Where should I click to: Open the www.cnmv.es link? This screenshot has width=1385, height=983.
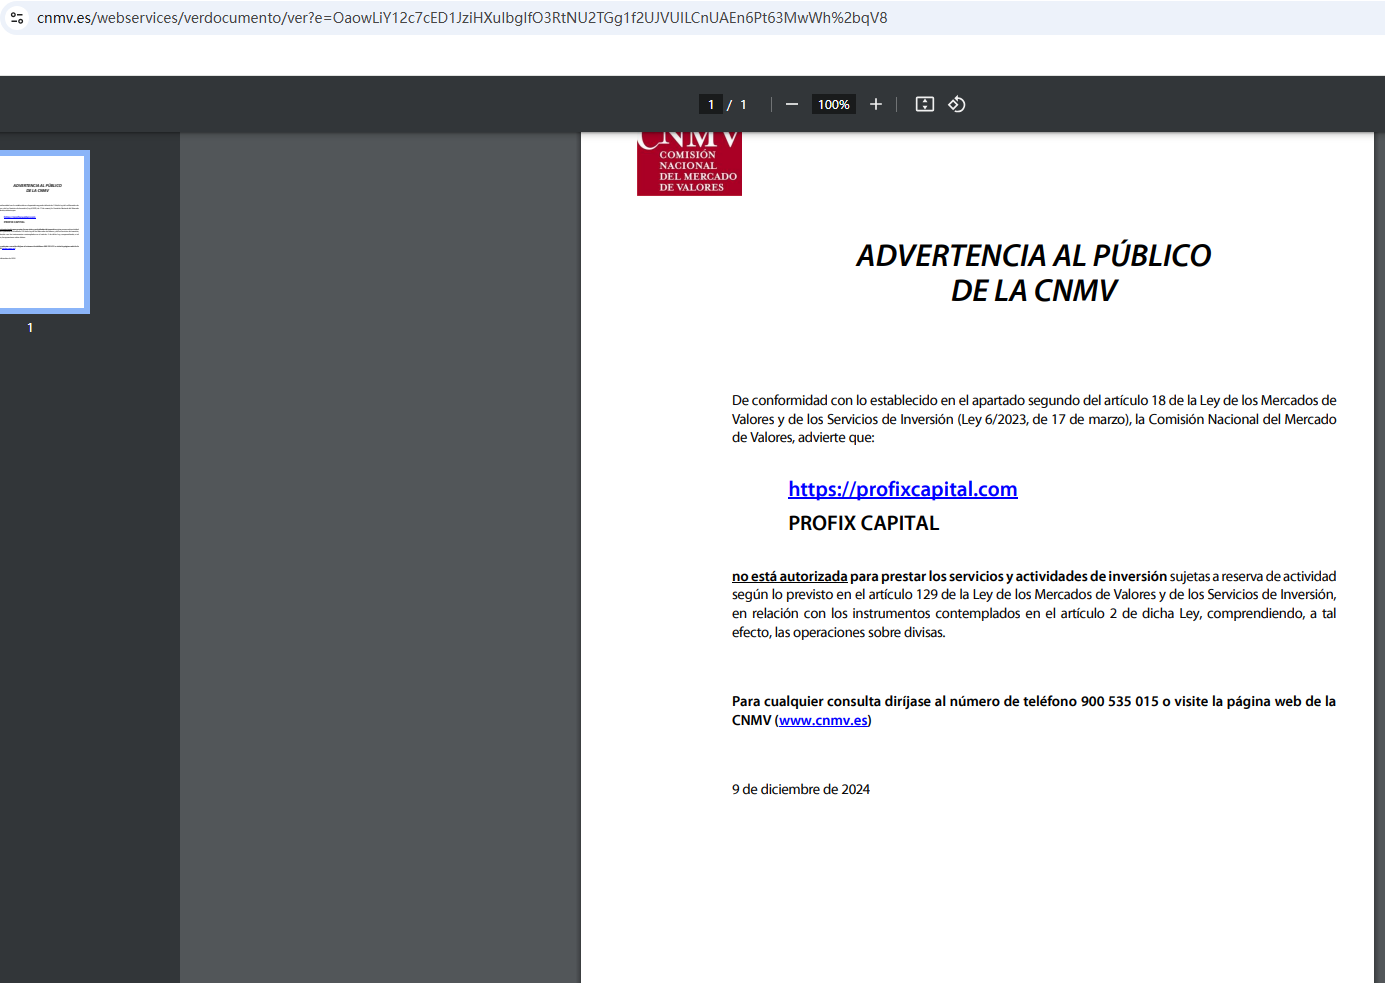point(823,720)
